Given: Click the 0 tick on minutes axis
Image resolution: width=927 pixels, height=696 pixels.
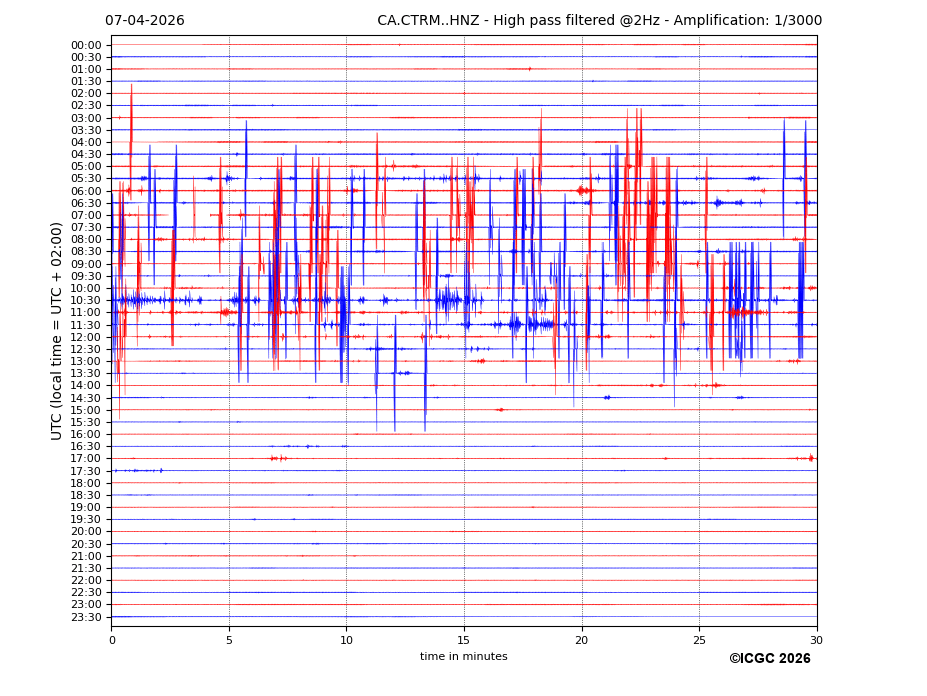Looking at the screenshot, I should point(112,639).
